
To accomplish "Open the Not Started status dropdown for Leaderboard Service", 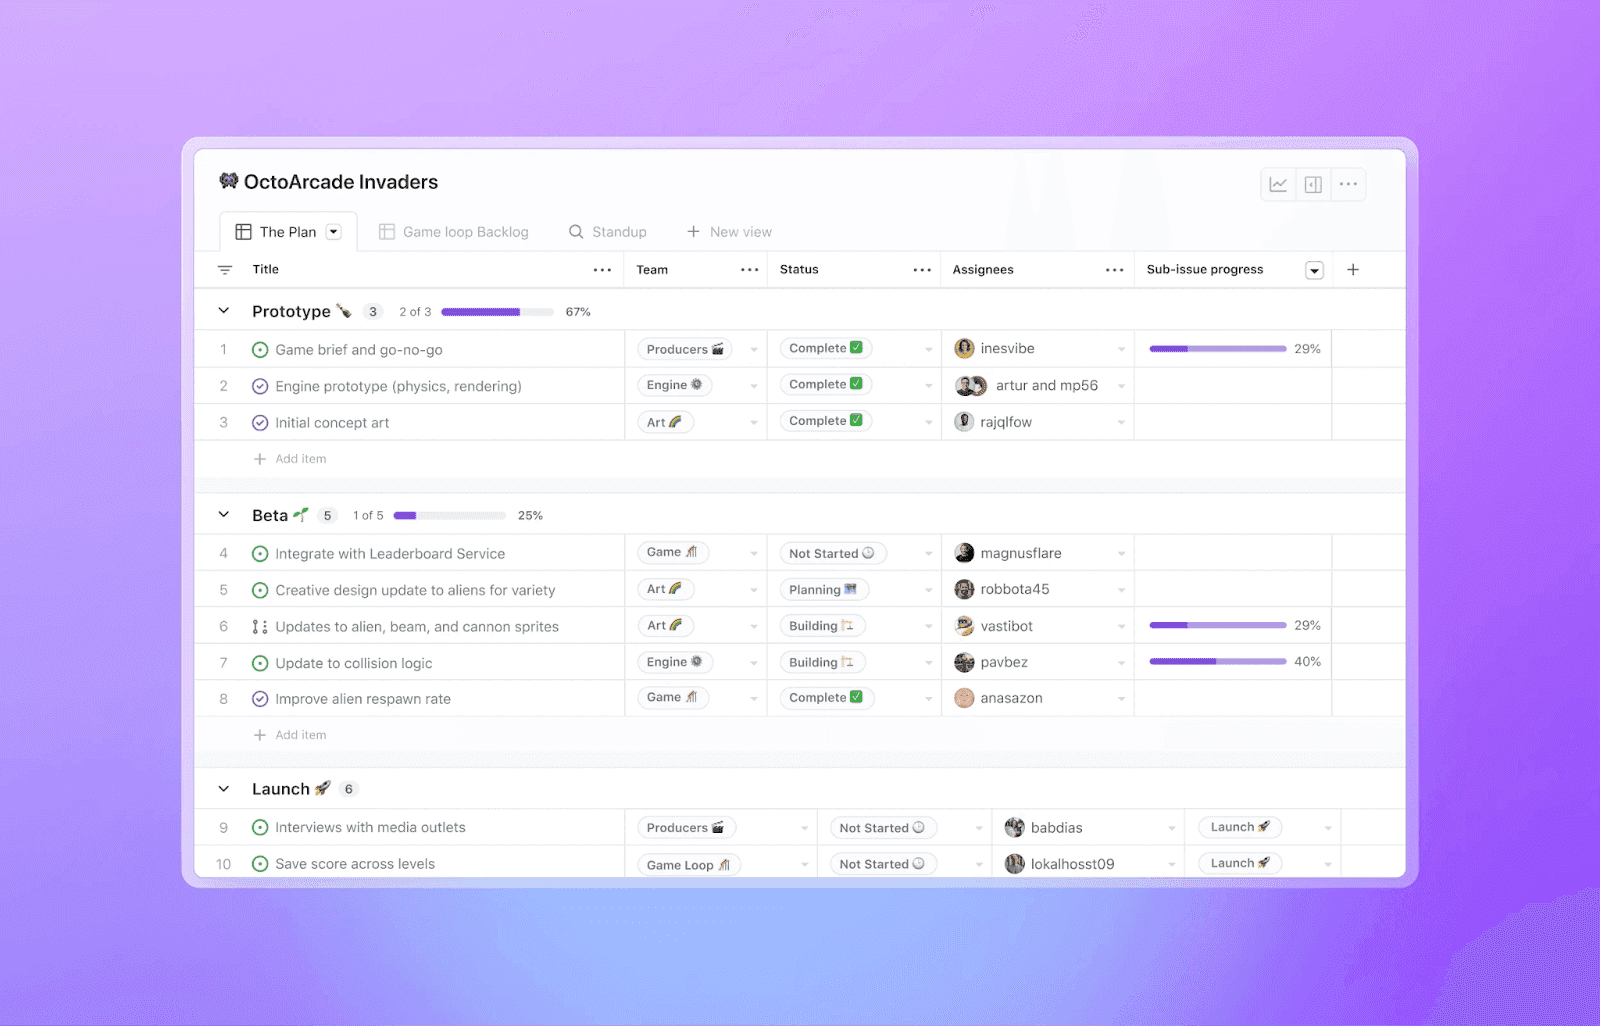I will [928, 552].
